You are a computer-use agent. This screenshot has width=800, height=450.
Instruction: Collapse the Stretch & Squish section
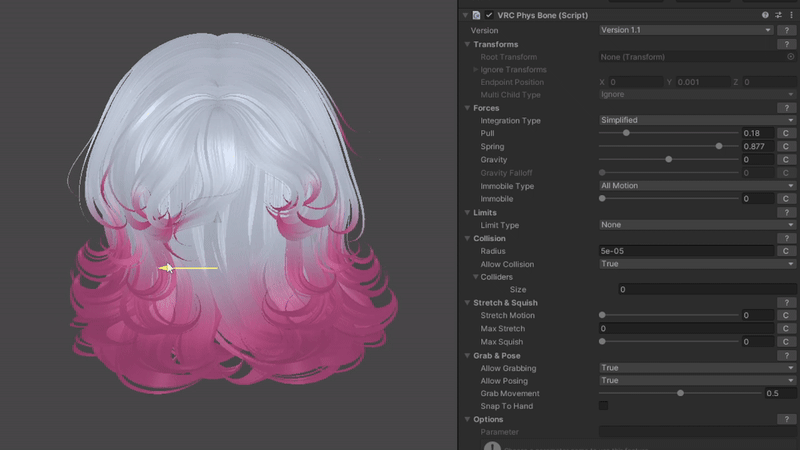click(466, 303)
